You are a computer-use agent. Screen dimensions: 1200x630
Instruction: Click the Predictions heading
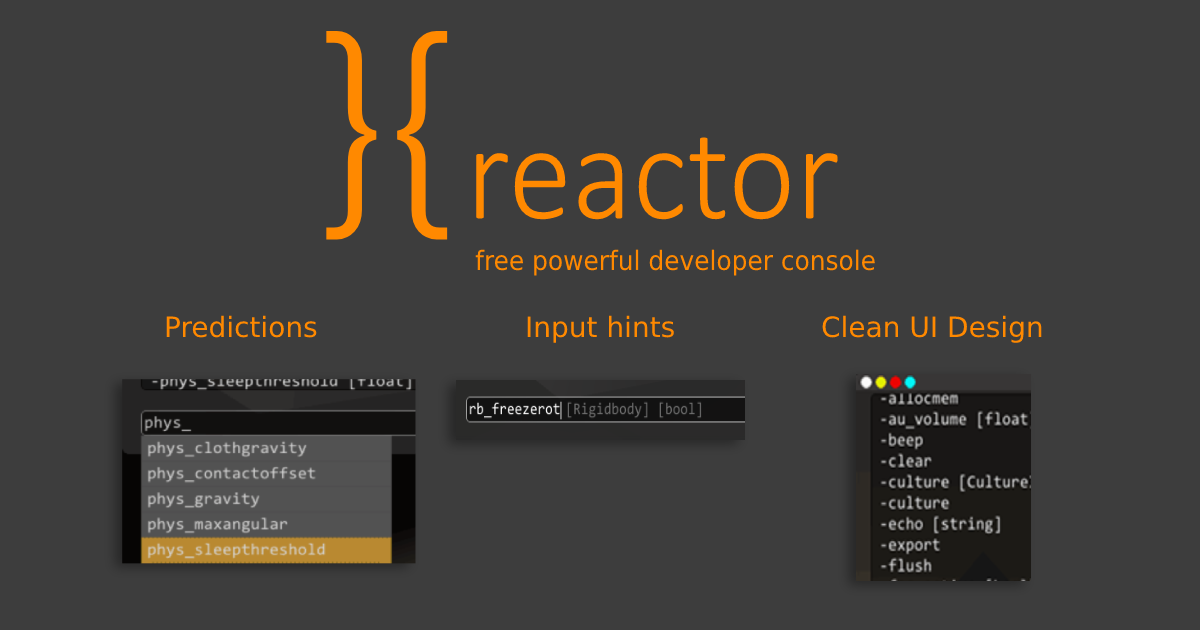(240, 327)
